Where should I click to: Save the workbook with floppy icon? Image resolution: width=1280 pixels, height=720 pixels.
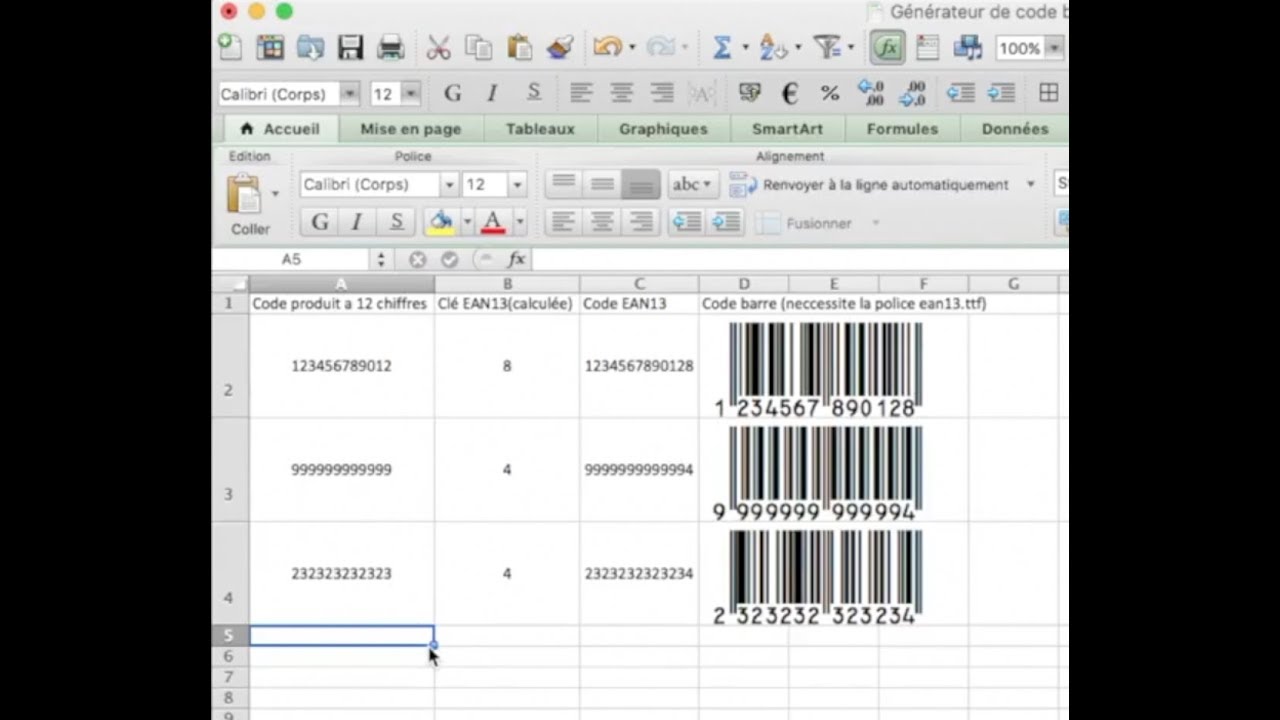coord(350,47)
